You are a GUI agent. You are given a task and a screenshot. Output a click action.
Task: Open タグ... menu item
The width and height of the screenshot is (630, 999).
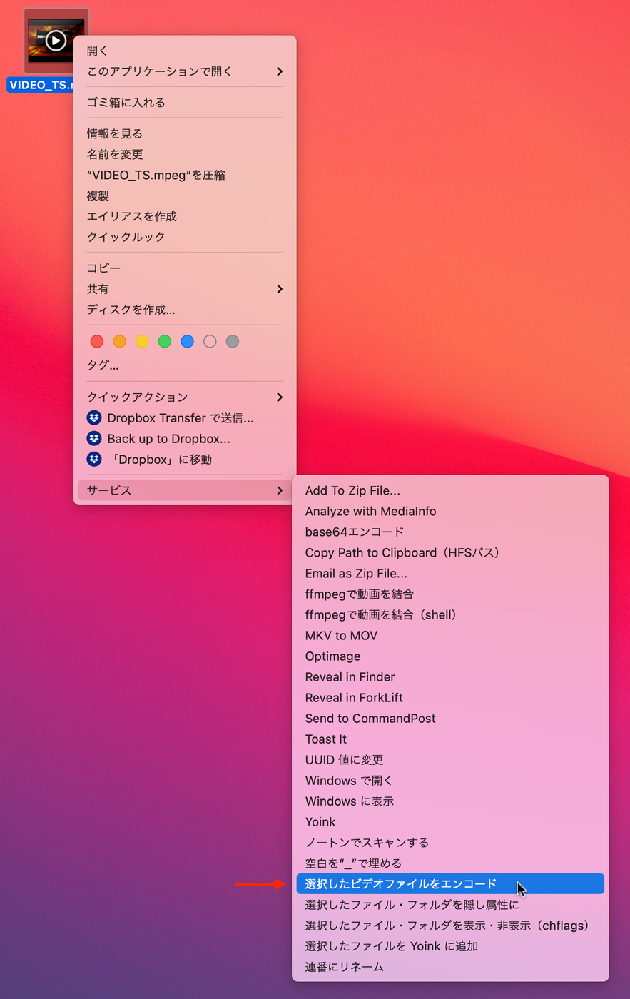(185, 365)
